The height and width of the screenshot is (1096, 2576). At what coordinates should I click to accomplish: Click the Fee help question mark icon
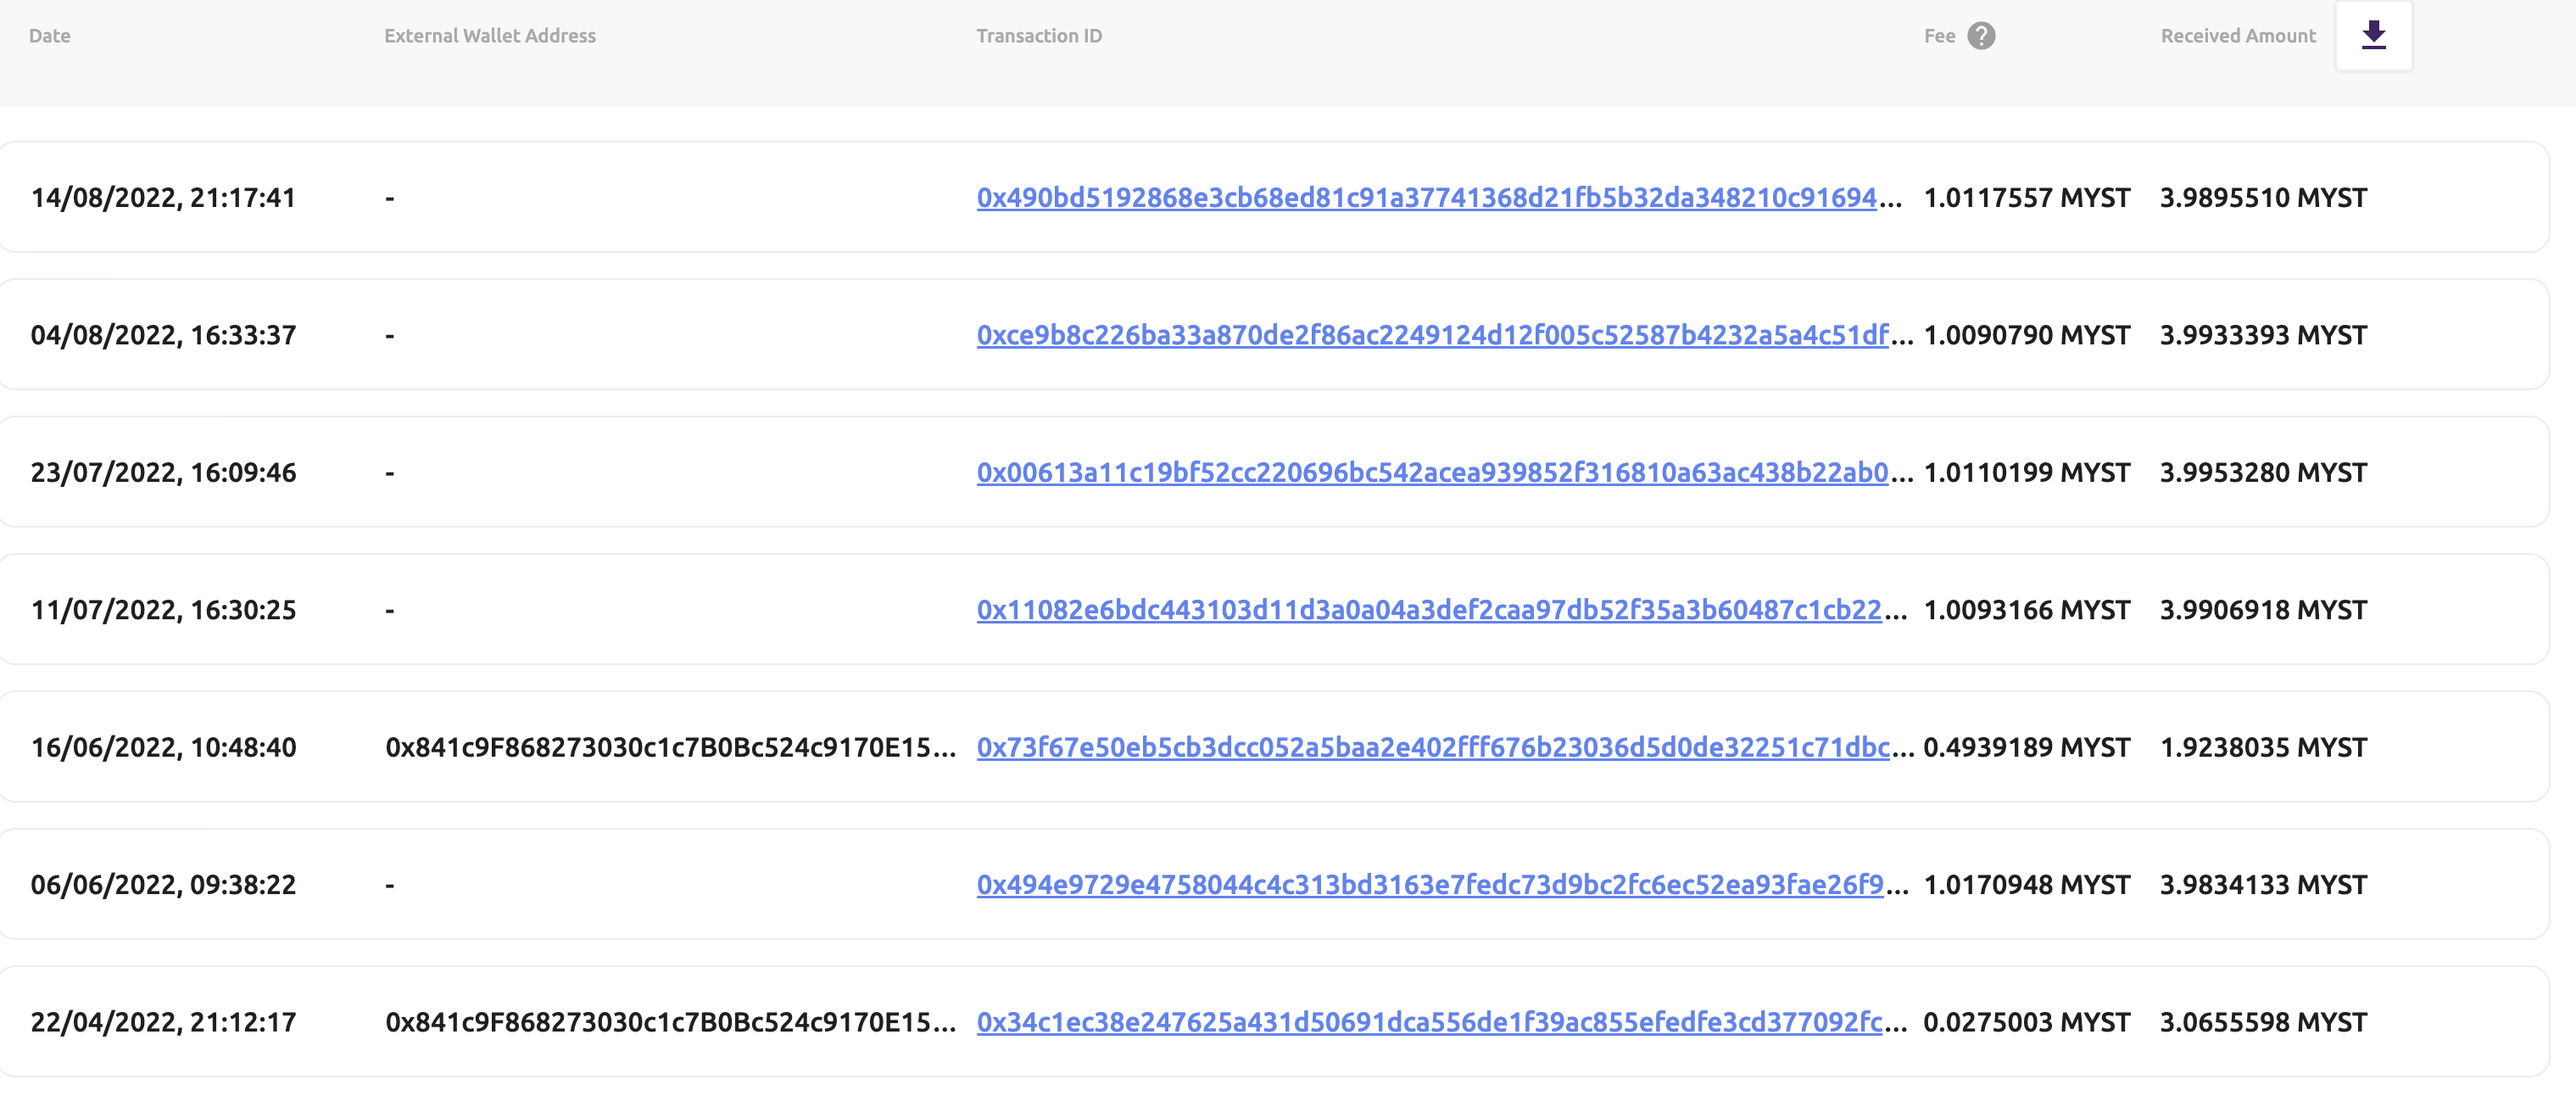(1981, 36)
